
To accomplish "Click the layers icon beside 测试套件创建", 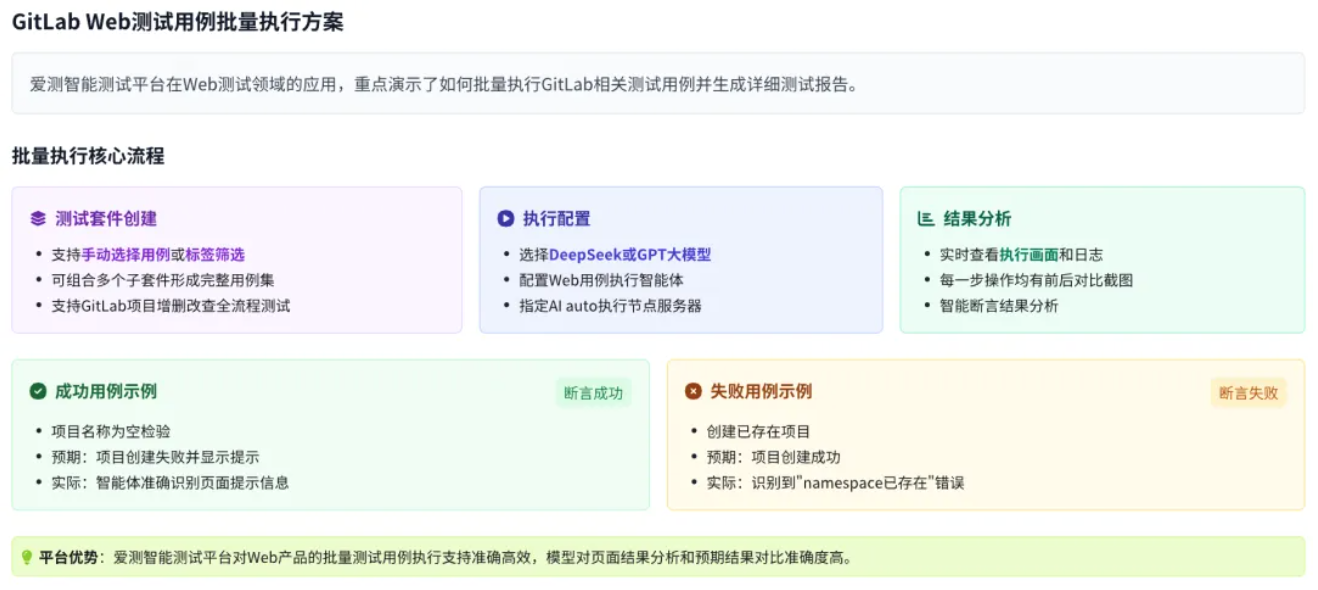I will pyautogui.click(x=38, y=219).
